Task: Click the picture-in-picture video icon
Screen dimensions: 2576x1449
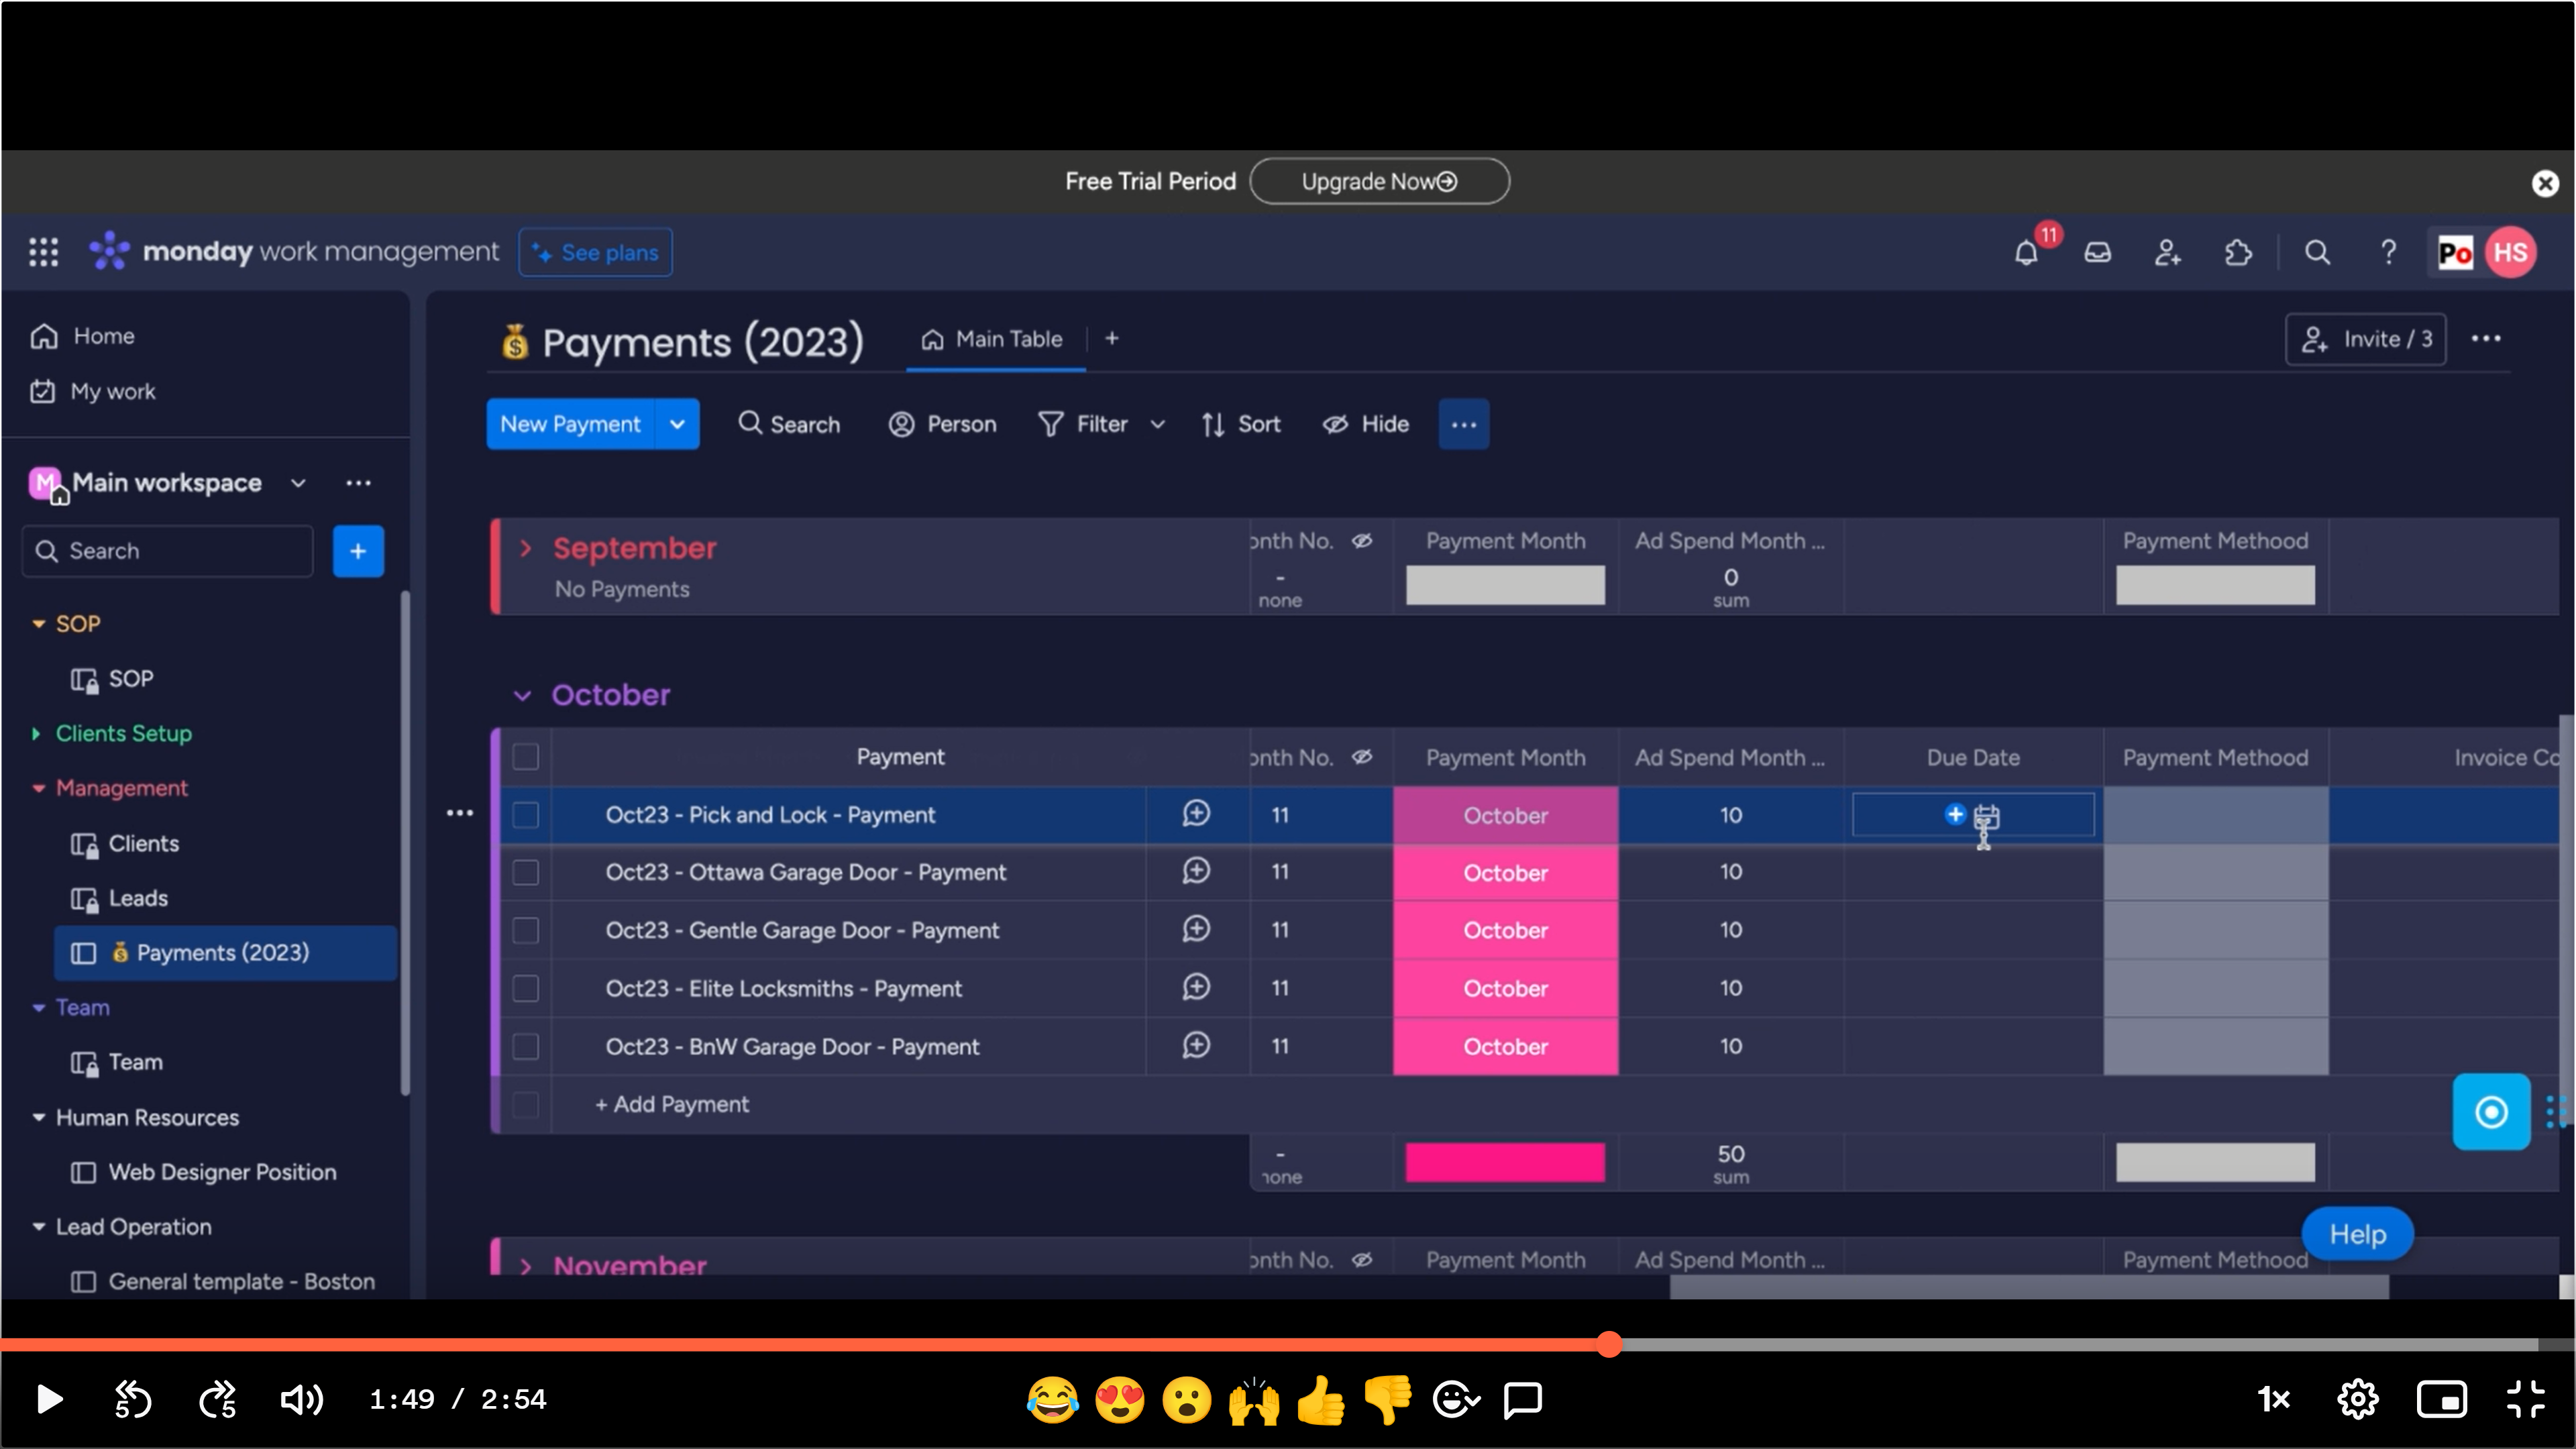Action: 2441,1399
